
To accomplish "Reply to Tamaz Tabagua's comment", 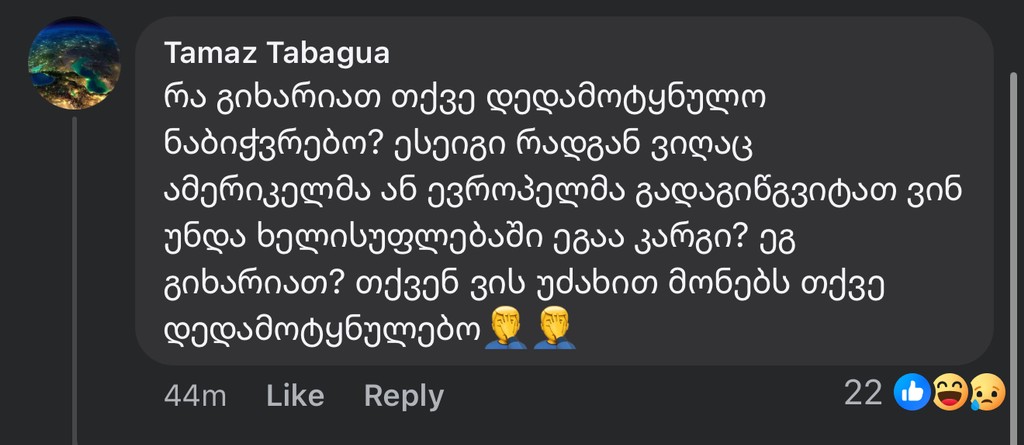I will point(403,396).
